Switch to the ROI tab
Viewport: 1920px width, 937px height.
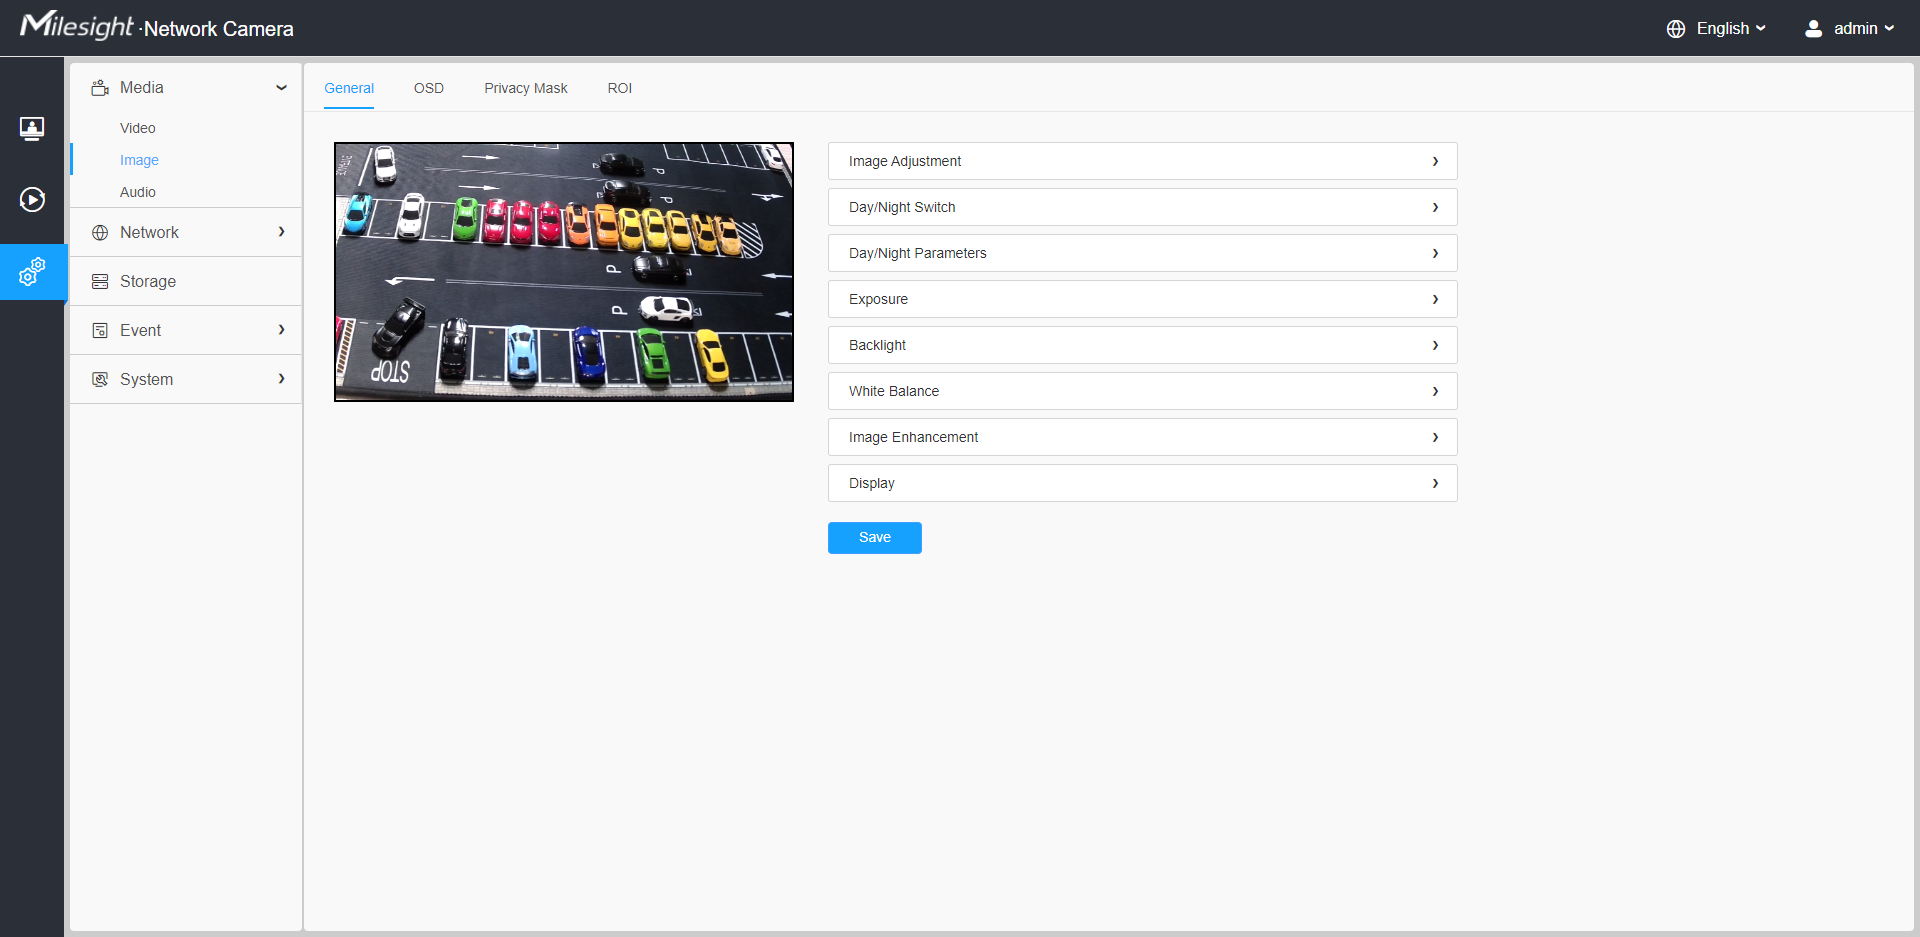(619, 88)
